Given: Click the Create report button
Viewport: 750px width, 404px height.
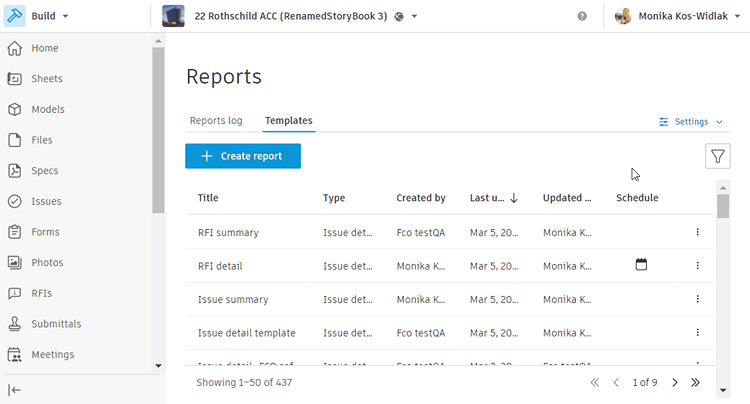Looking at the screenshot, I should (243, 156).
